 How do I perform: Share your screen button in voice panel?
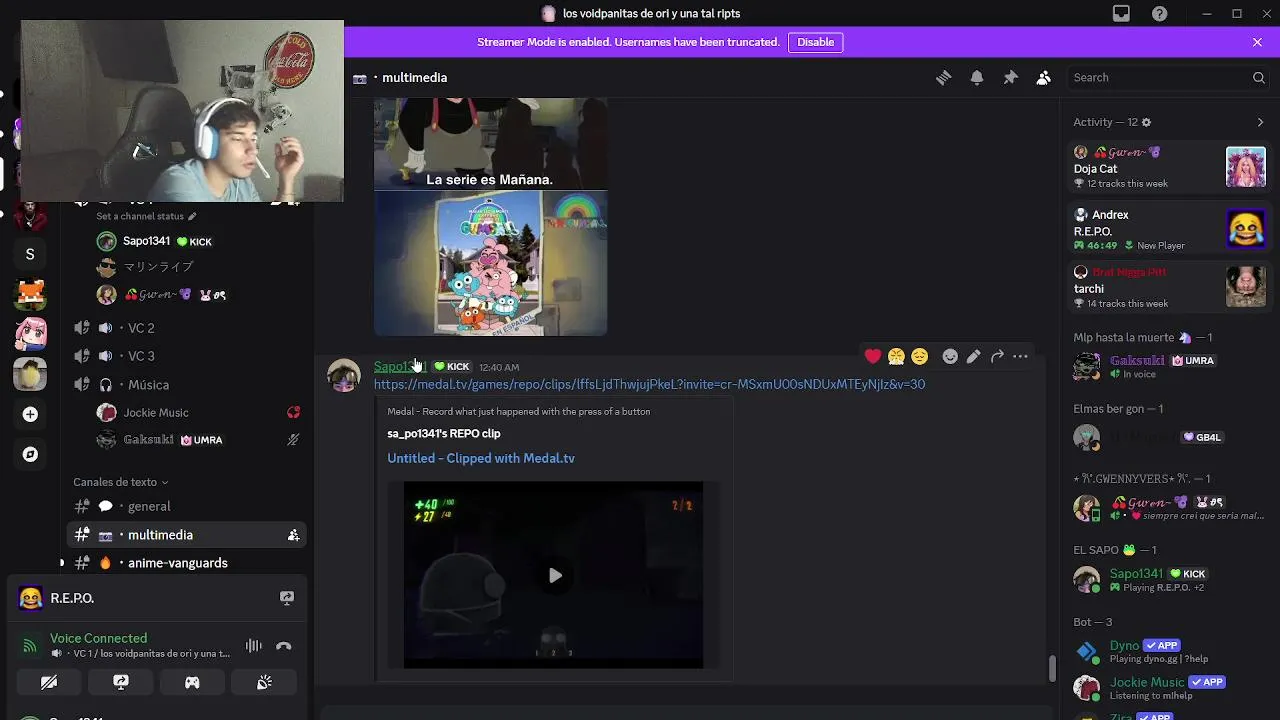tap(121, 682)
